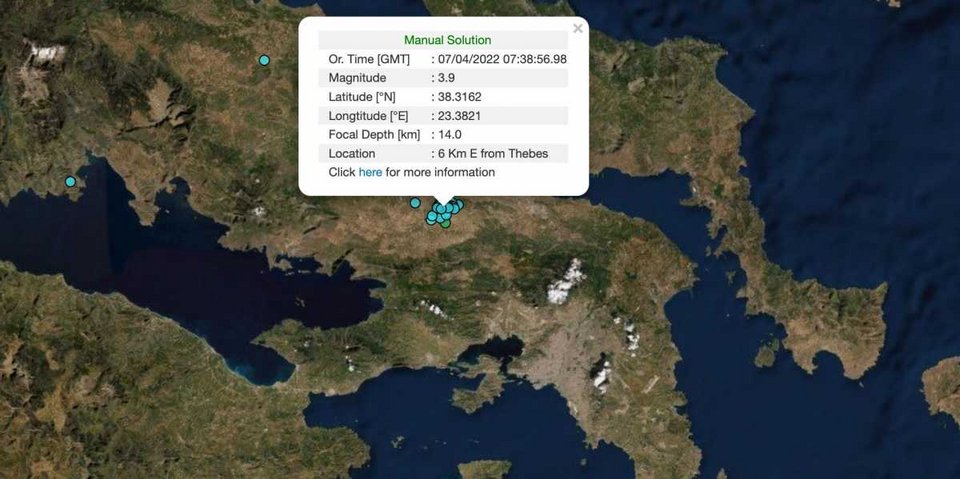The height and width of the screenshot is (479, 960).
Task: Click the longitude value 23.3821
Action: click(x=460, y=116)
